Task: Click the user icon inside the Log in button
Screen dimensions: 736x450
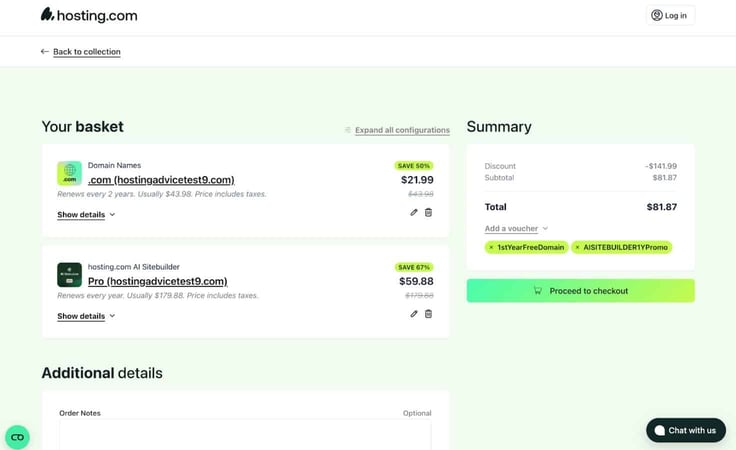Action: (657, 15)
